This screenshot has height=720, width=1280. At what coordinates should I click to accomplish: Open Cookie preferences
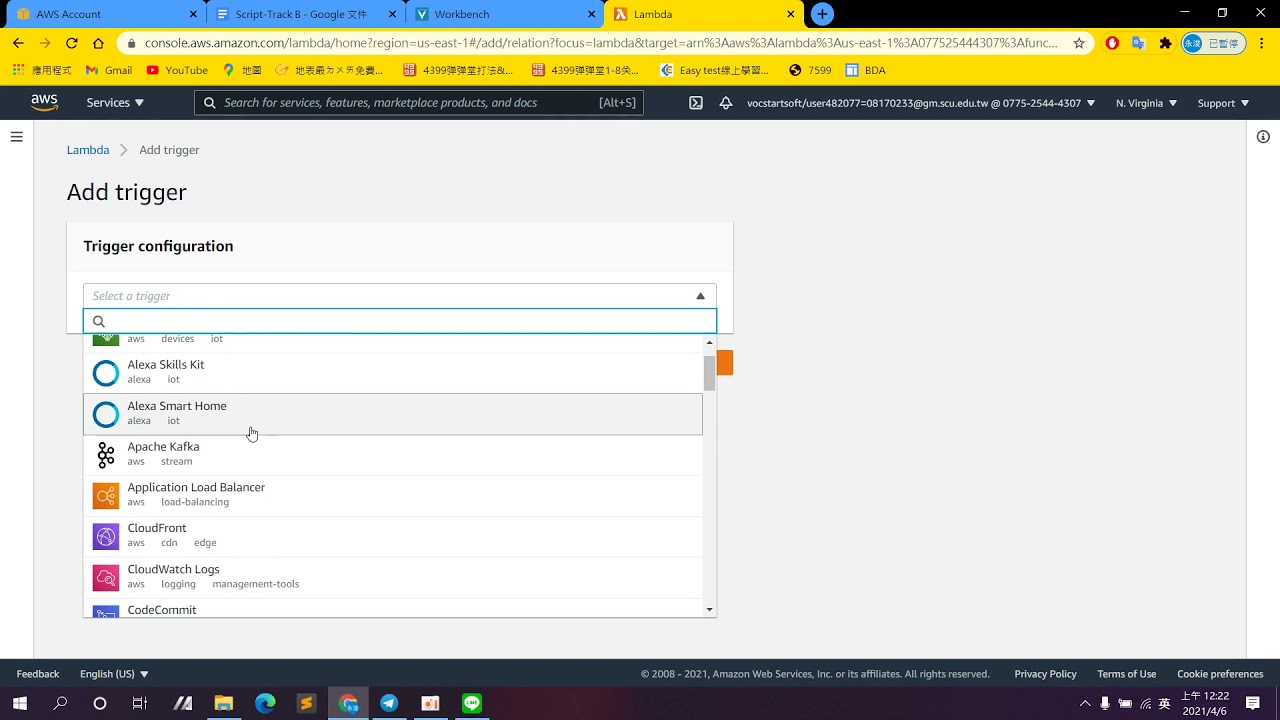coord(1220,674)
